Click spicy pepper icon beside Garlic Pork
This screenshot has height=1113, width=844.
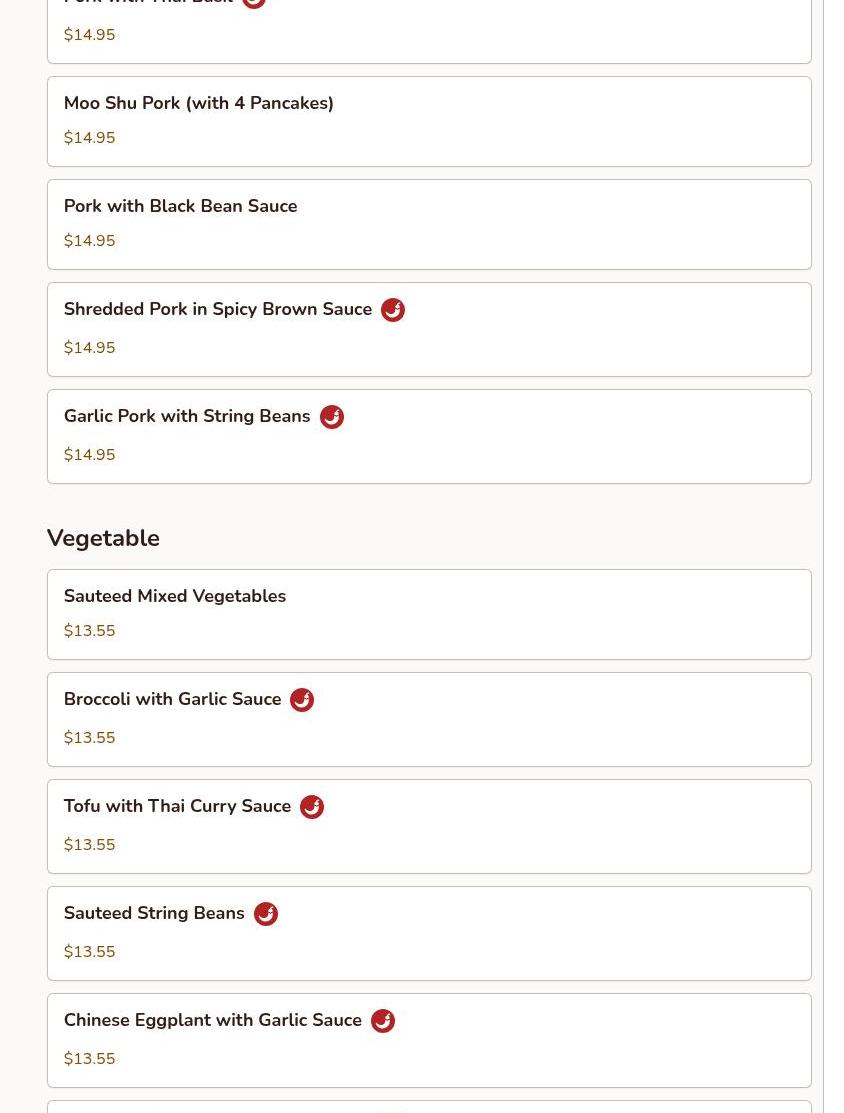(332, 417)
